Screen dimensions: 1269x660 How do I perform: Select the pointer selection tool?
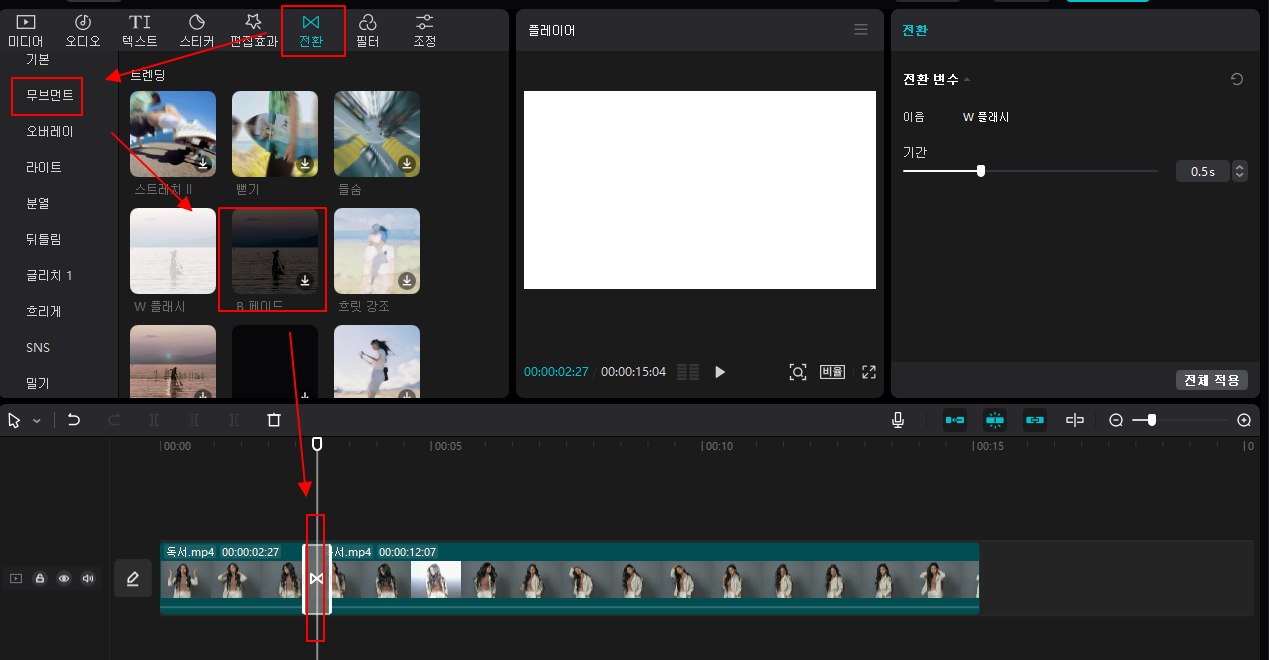point(14,420)
